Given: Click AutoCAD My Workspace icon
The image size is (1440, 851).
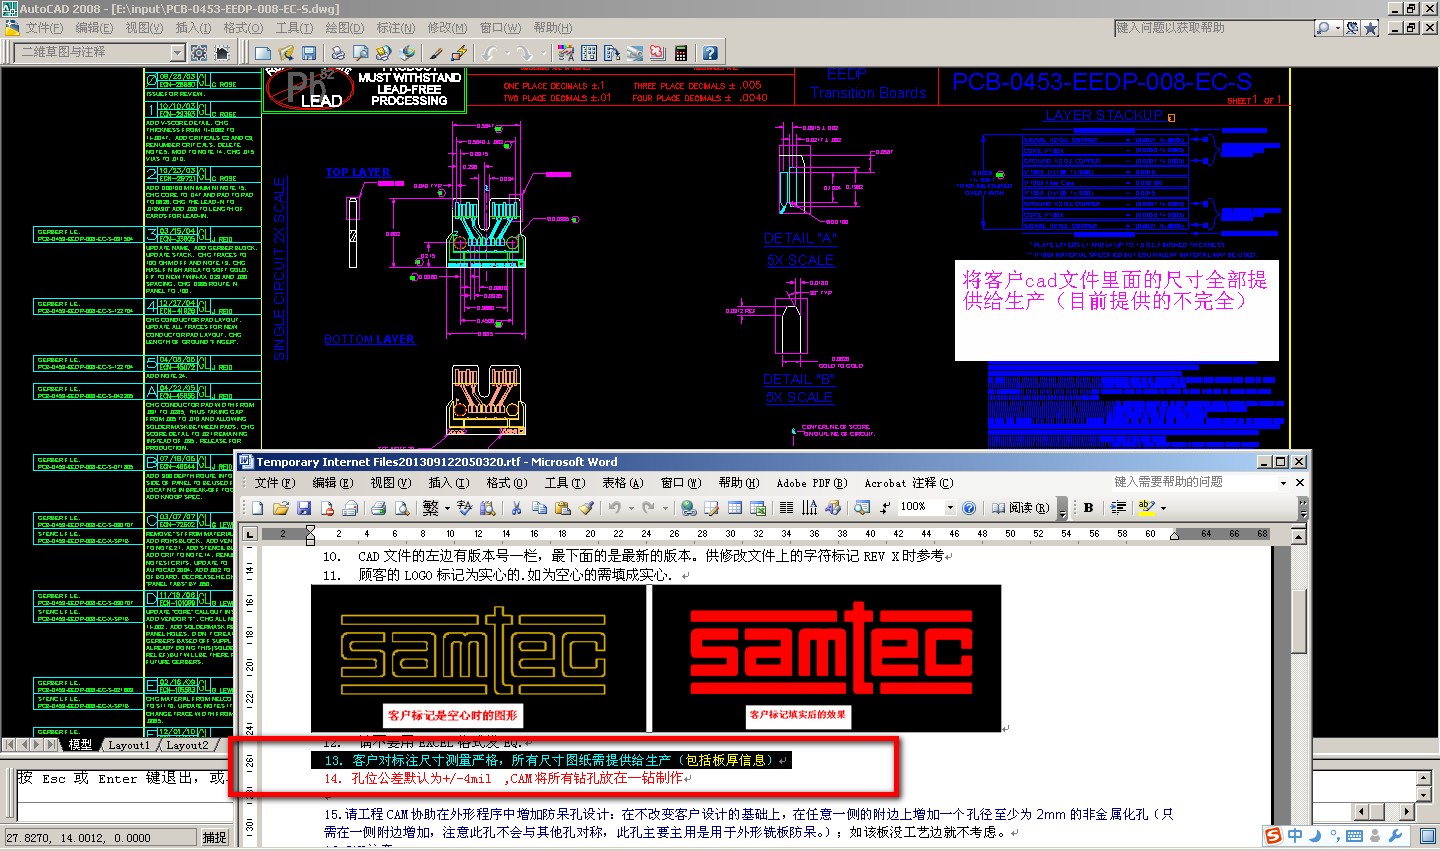Looking at the screenshot, I should pos(222,52).
